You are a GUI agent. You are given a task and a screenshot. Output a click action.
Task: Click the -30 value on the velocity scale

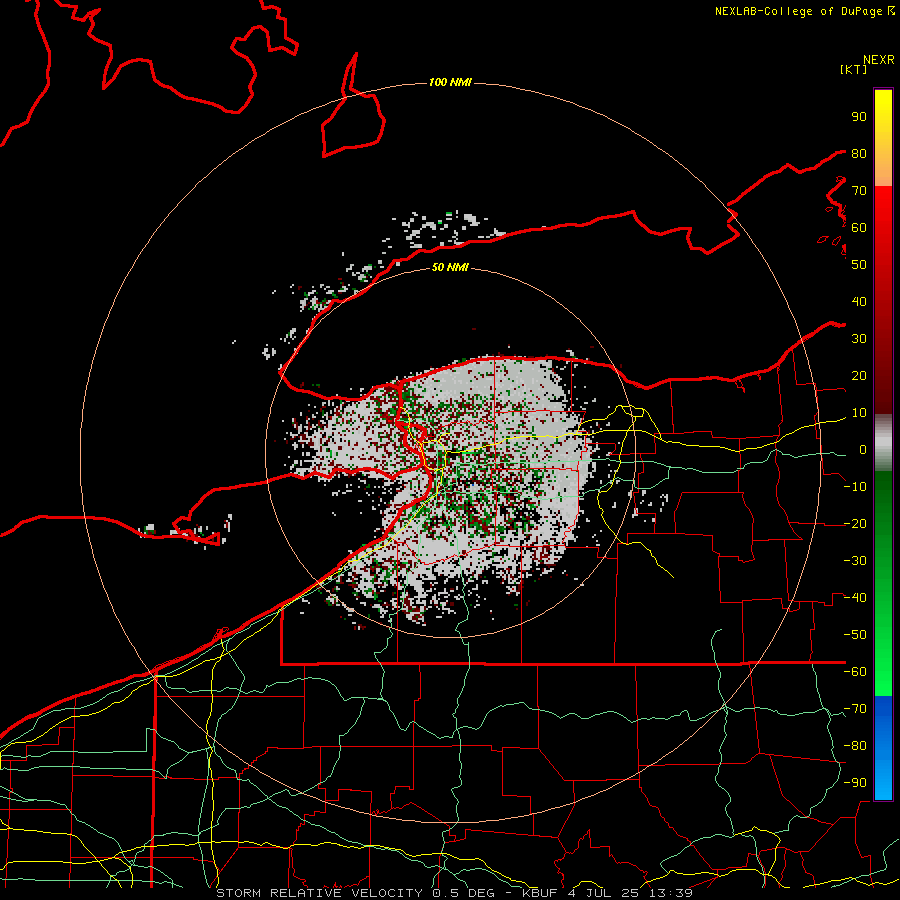(855, 561)
